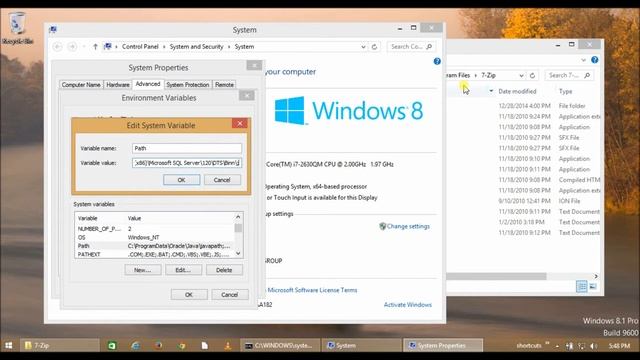The image size is (640, 360).
Task: Select PATHEXT row in System variables
Action: [155, 254]
